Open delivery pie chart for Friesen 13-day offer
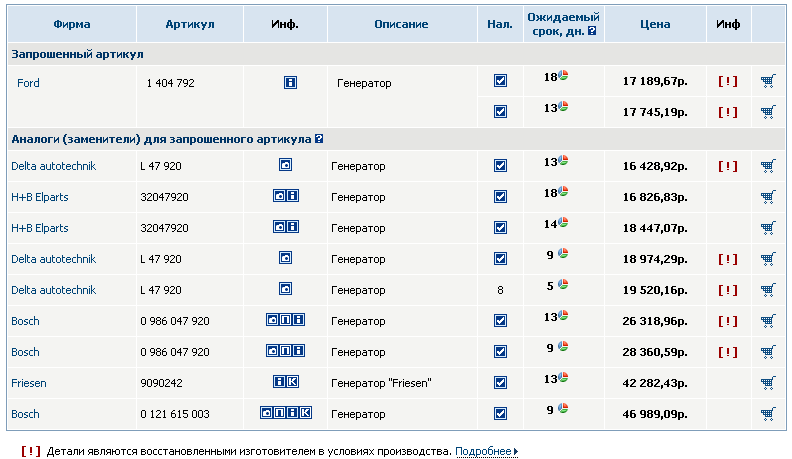 click(563, 377)
